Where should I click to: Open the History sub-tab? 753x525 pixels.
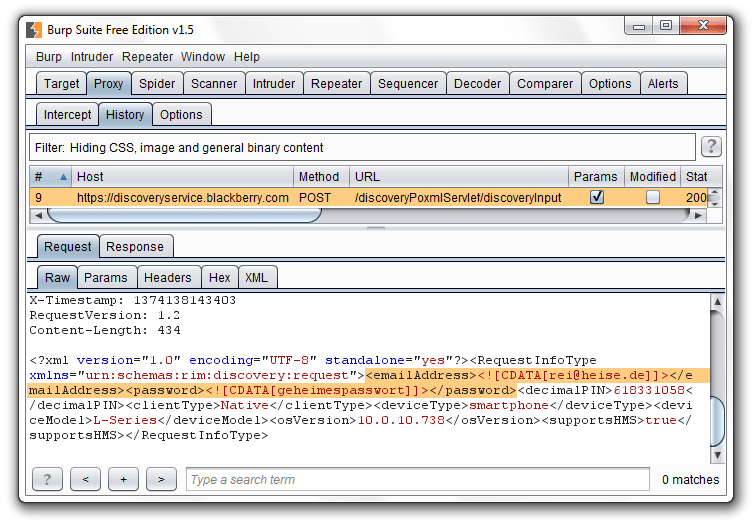[x=125, y=115]
